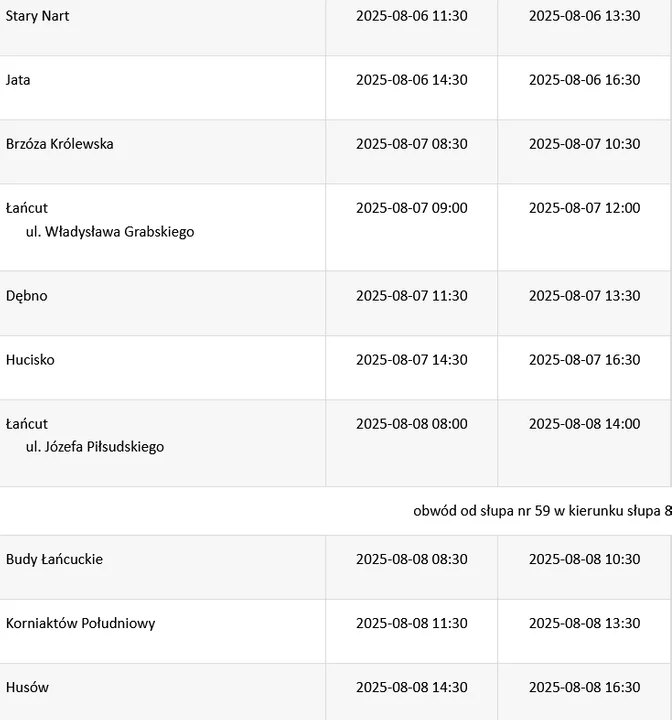This screenshot has height=720, width=672.
Task: Click the obwód od słupa nr 59 note
Action: (542, 511)
